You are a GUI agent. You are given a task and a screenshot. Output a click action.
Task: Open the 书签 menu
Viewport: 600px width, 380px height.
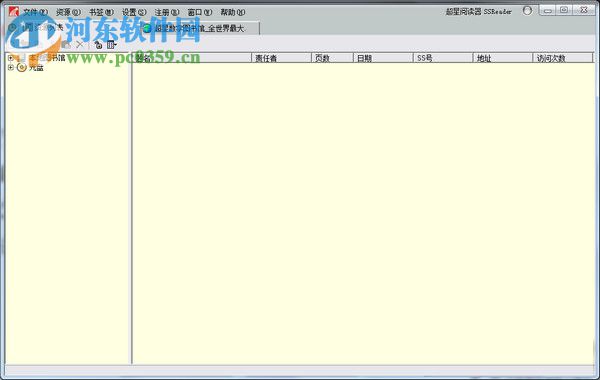point(101,12)
